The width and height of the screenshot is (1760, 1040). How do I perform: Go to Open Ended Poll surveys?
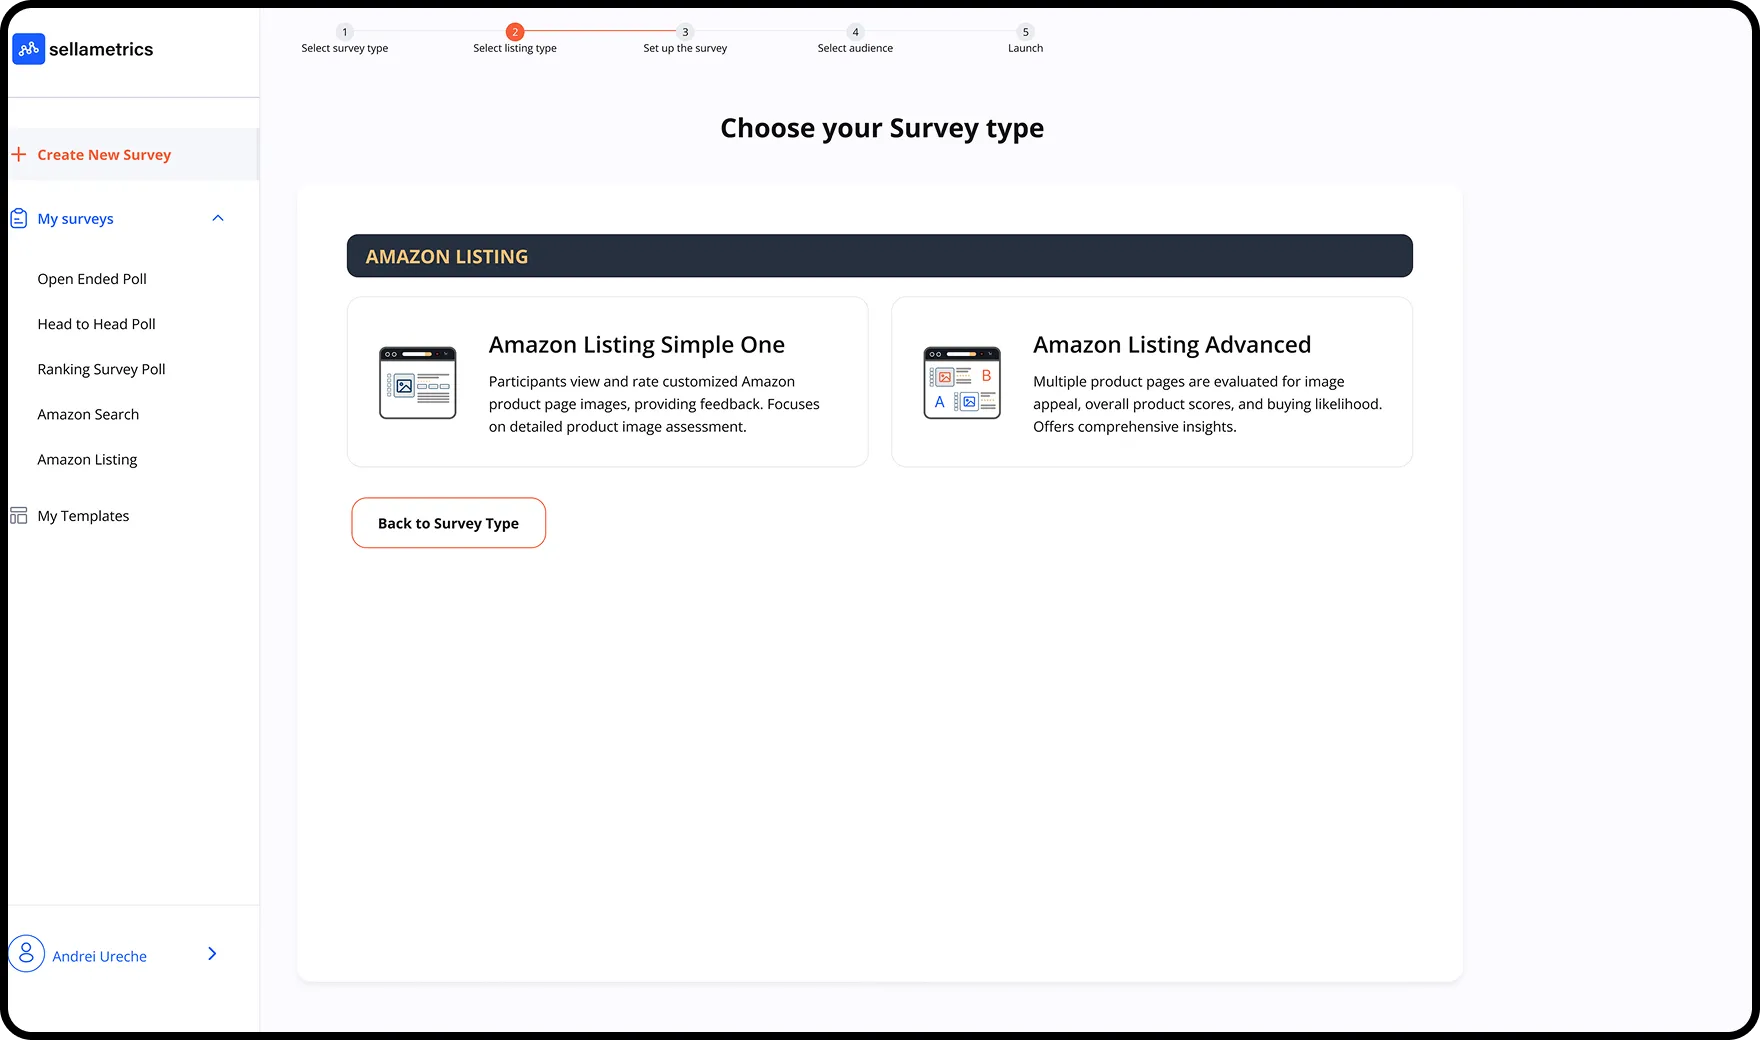(x=92, y=279)
